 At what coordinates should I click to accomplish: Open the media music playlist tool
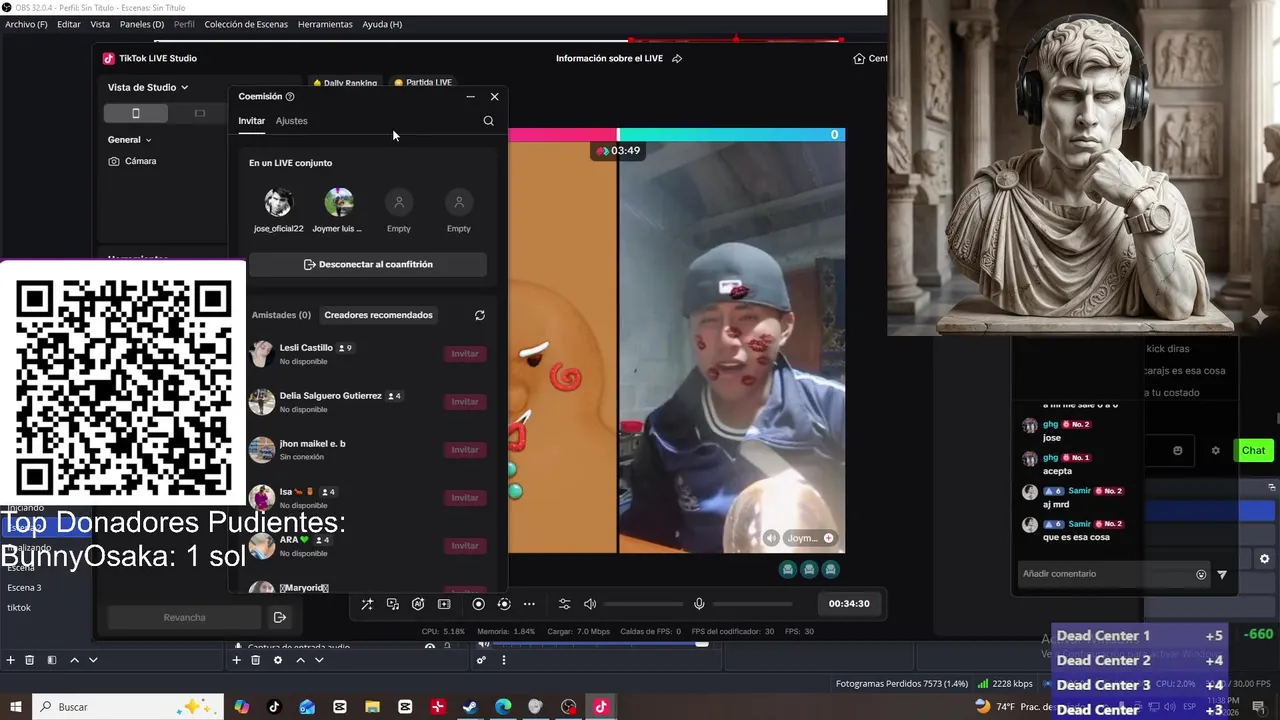click(x=393, y=604)
